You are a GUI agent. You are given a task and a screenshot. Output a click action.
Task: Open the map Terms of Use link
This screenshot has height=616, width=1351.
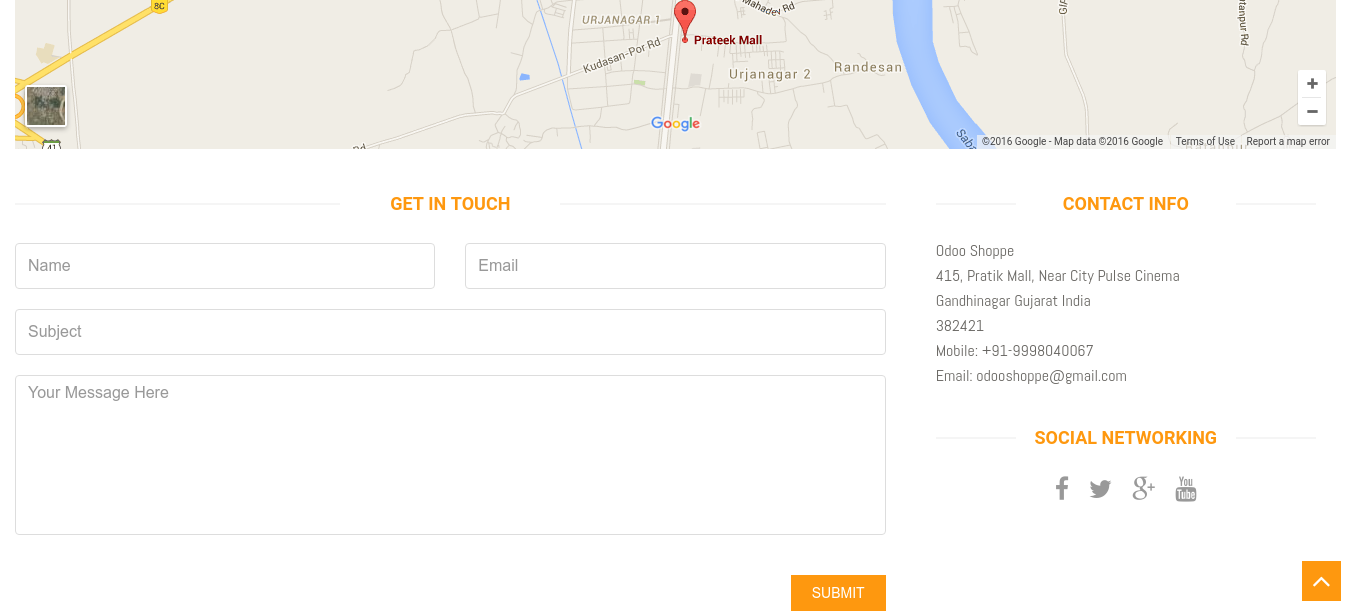(x=1205, y=142)
